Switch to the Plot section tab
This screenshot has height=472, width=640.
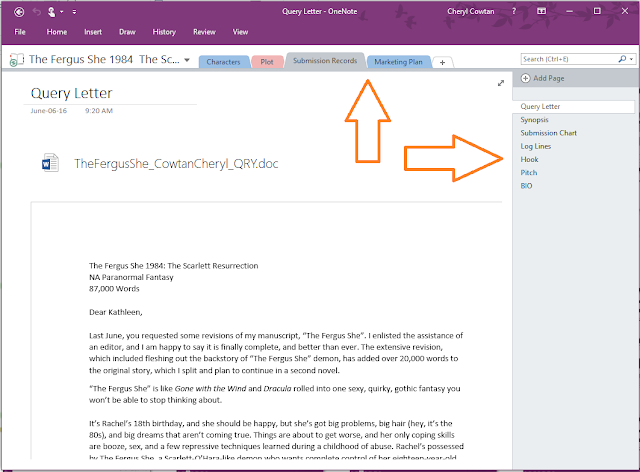(267, 62)
